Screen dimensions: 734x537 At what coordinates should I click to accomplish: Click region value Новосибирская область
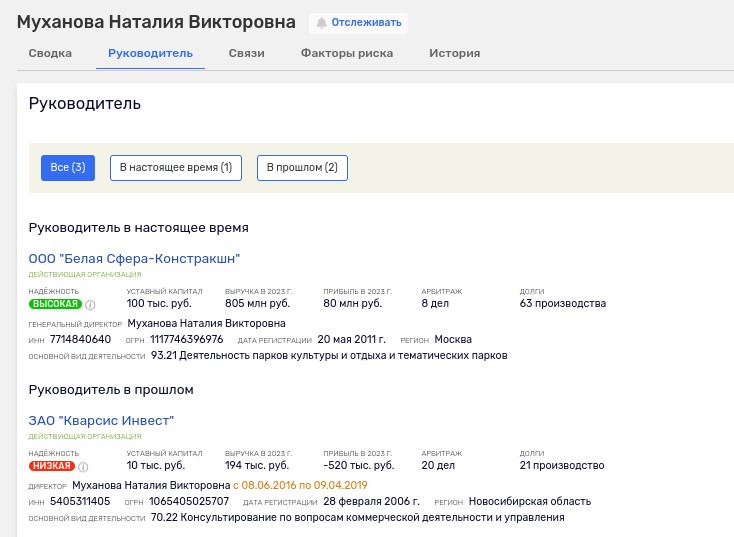530,501
